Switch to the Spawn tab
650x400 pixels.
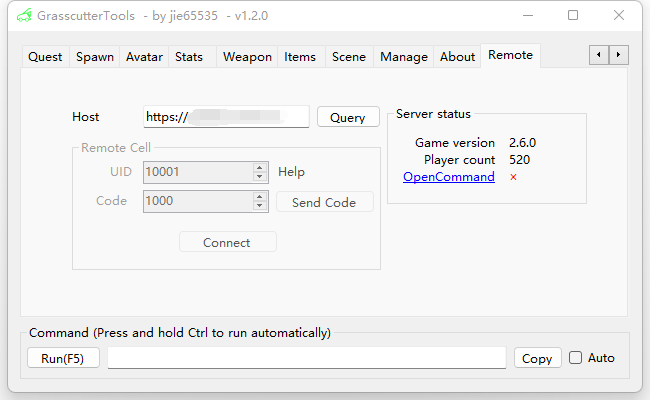click(x=95, y=57)
